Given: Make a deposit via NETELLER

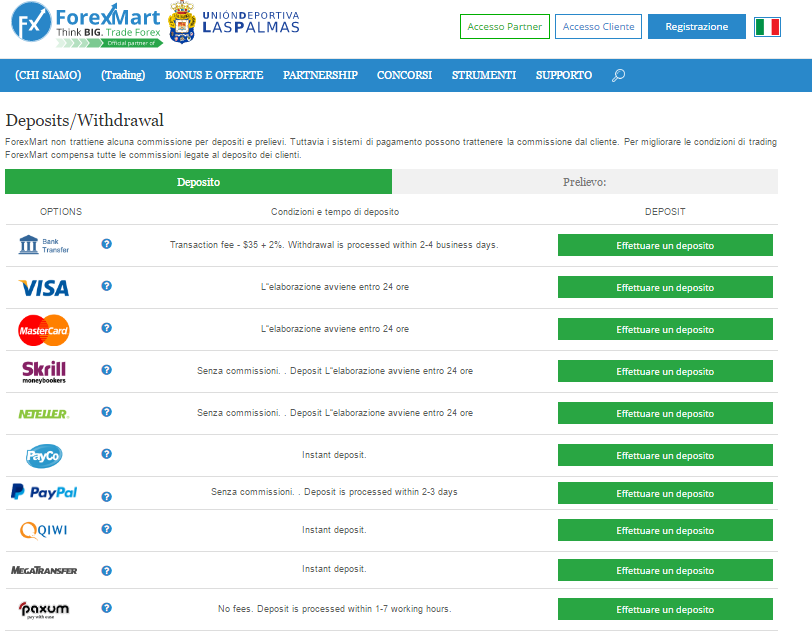Looking at the screenshot, I should pyautogui.click(x=665, y=413).
